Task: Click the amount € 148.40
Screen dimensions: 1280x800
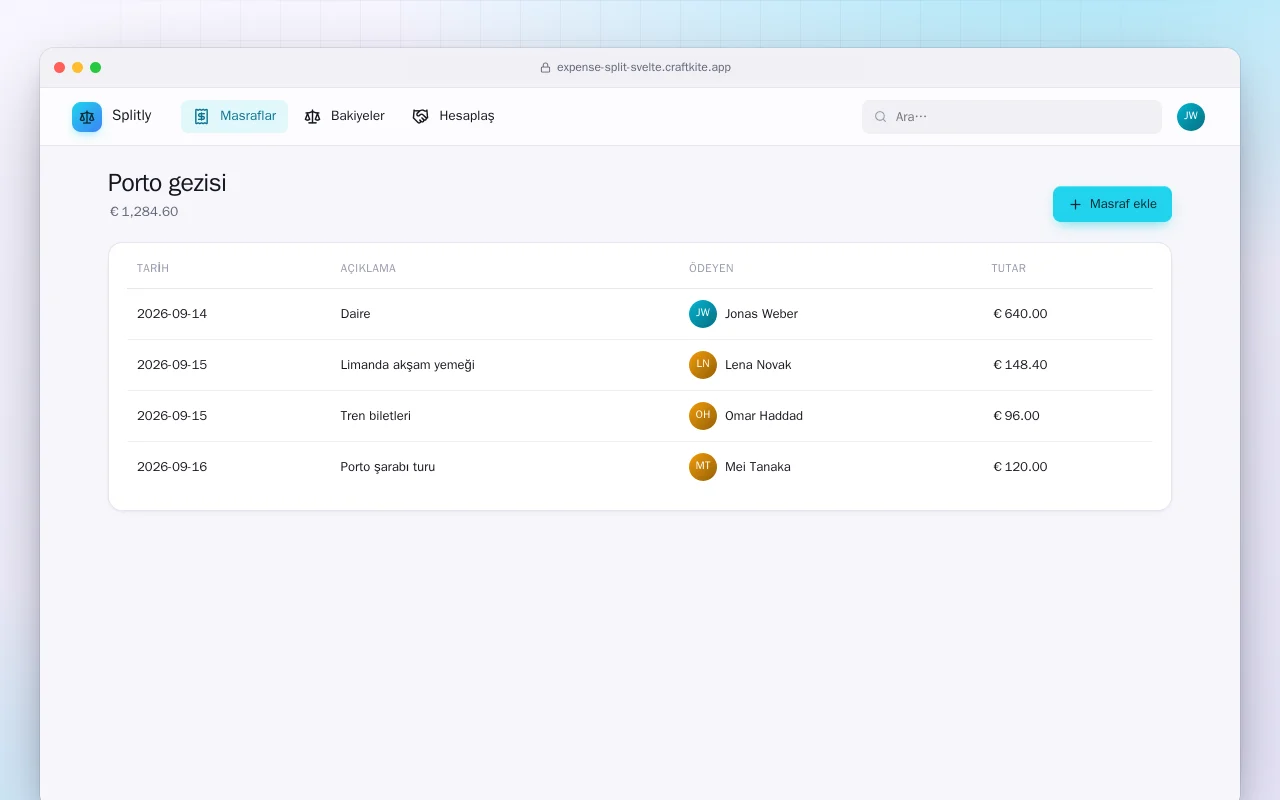Action: click(1020, 365)
